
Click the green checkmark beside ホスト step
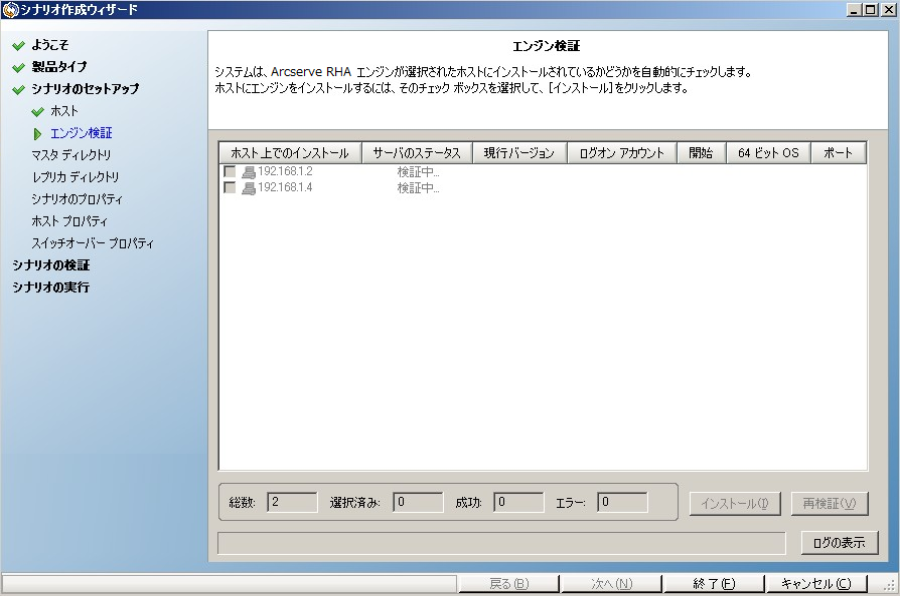tap(38, 111)
